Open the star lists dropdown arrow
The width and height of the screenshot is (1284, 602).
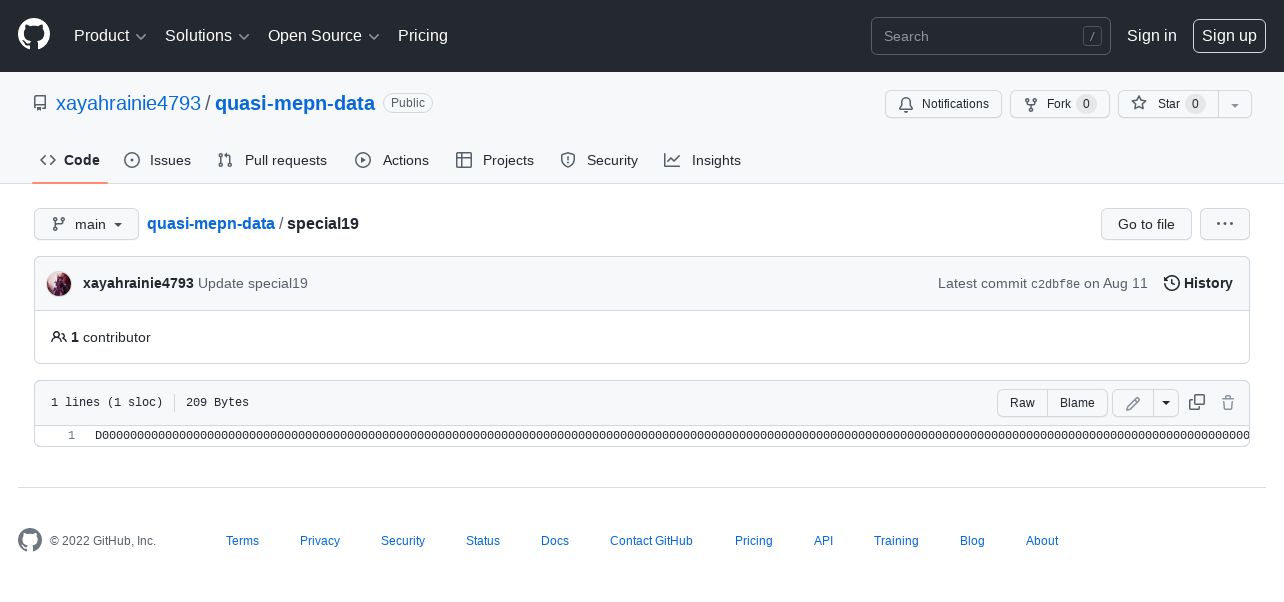[x=1235, y=104]
